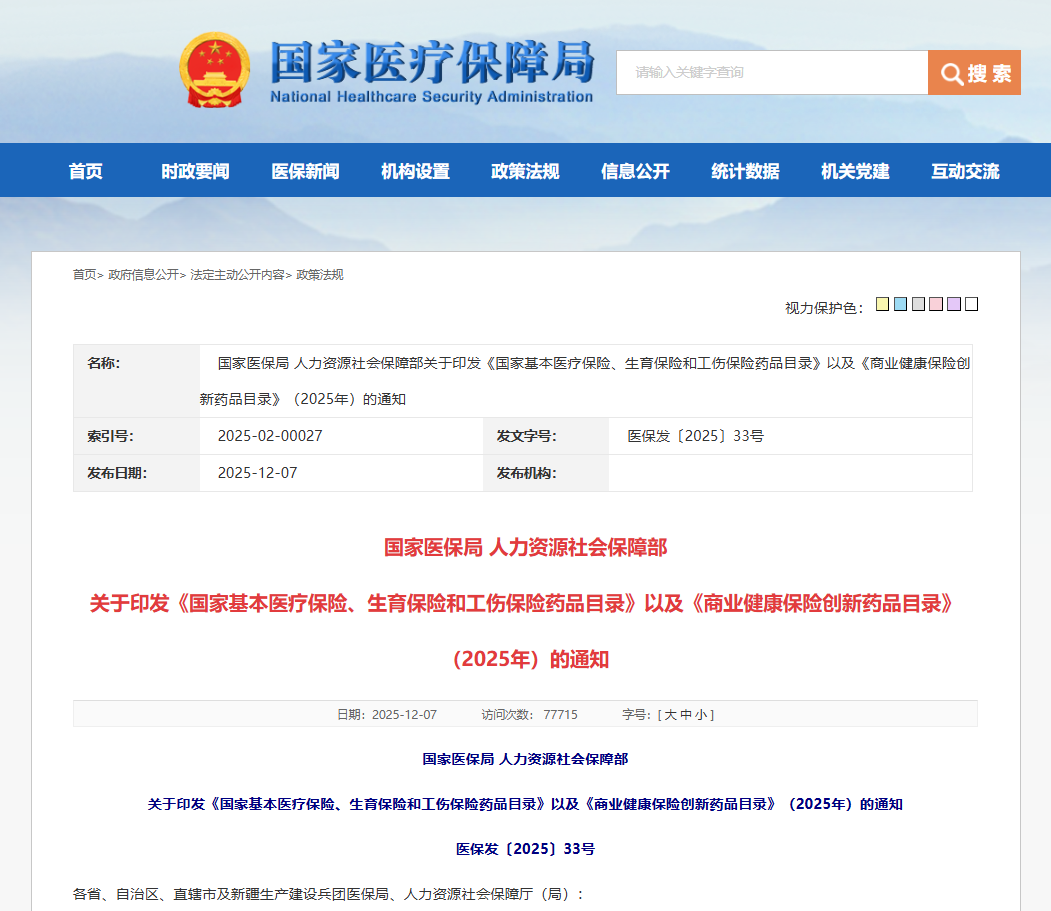This screenshot has width=1051, height=911.
Task: Open 统计数据 in the navigation bar
Action: pos(745,171)
